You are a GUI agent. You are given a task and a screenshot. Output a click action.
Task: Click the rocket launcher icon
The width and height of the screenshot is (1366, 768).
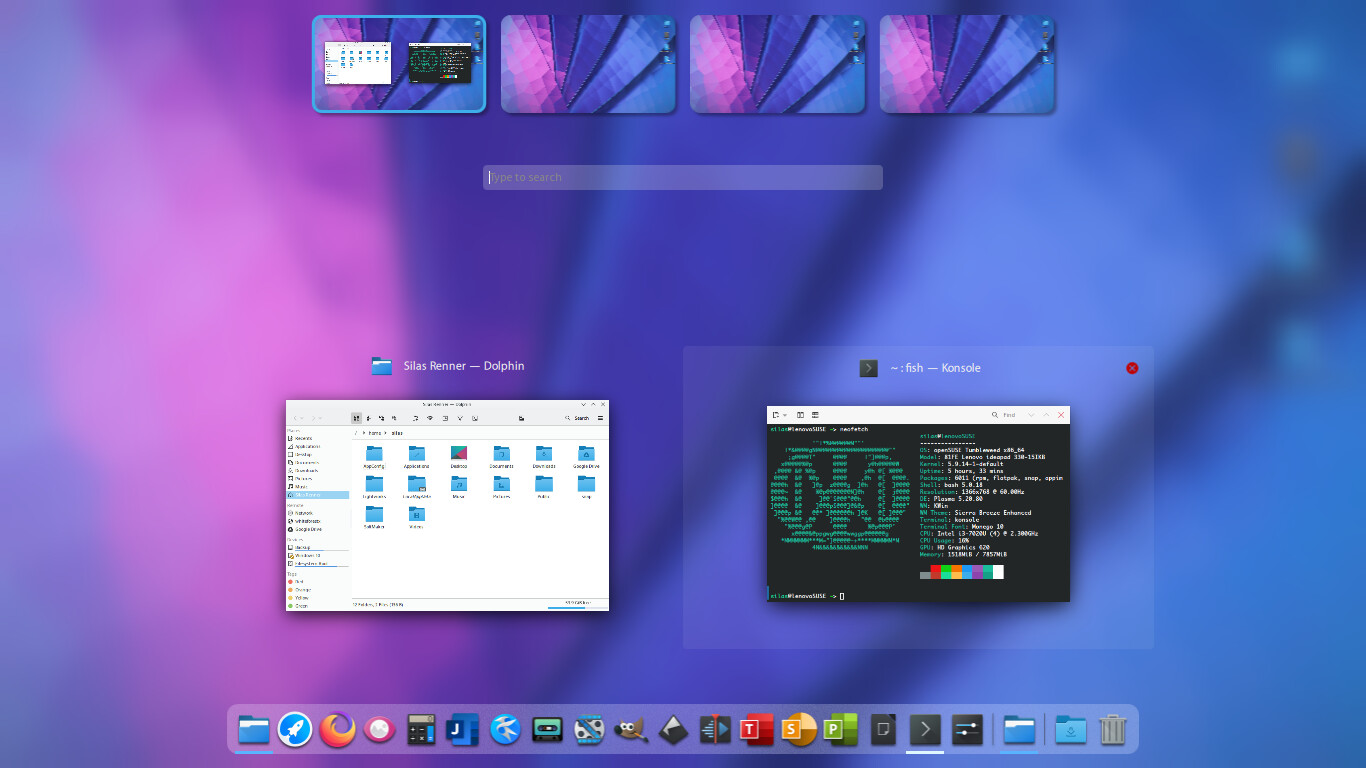(x=295, y=730)
